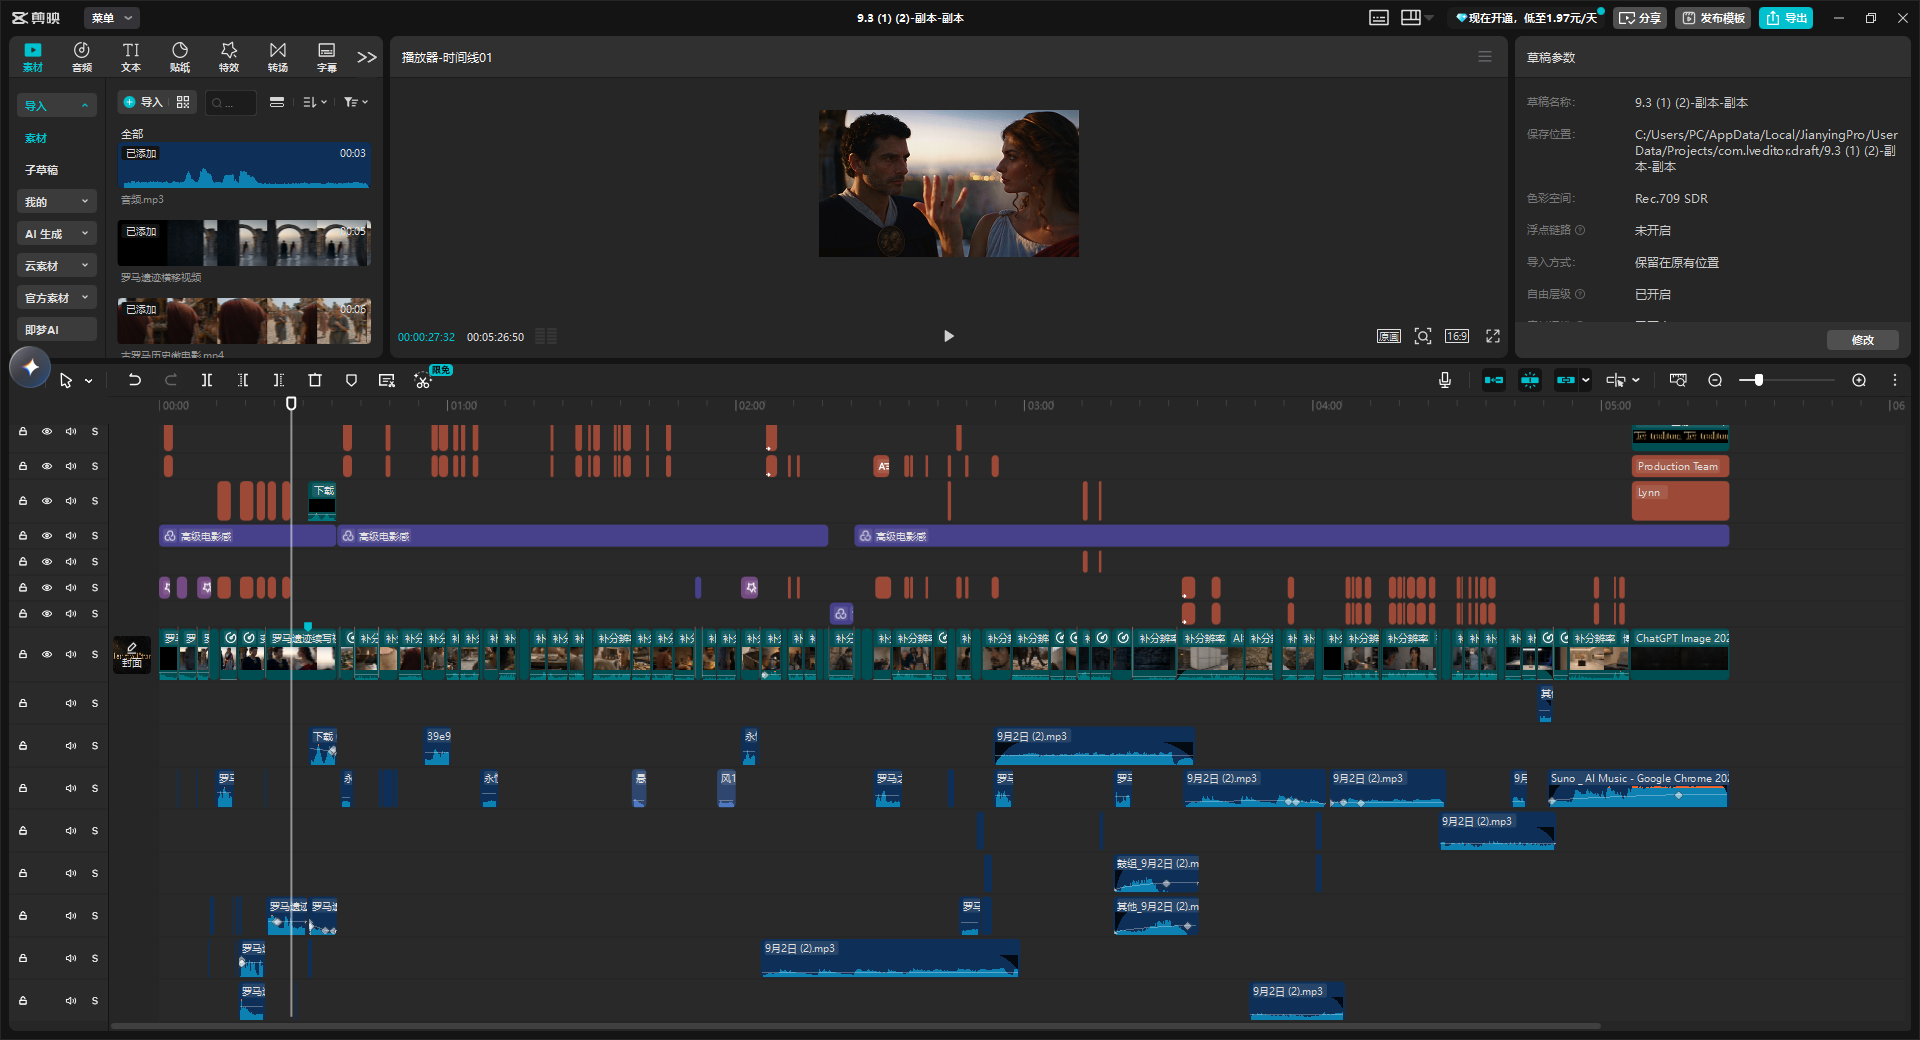Expand the AI 生成 sidebar section
This screenshot has height=1040, width=1920.
pos(57,234)
